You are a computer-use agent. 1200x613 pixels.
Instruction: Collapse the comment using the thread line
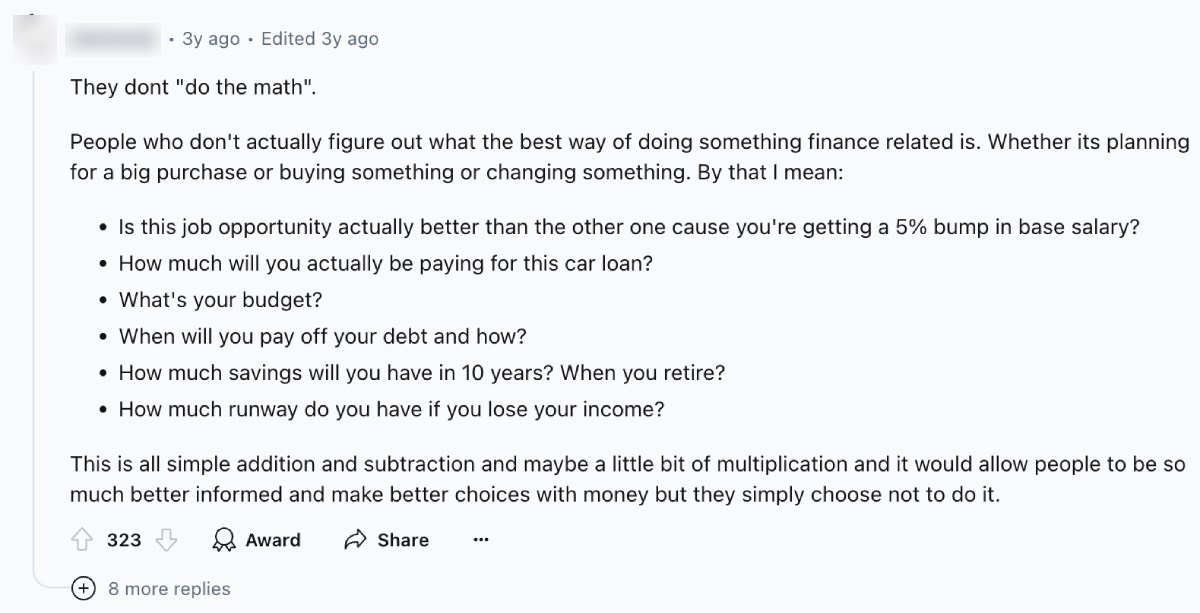coord(35,300)
